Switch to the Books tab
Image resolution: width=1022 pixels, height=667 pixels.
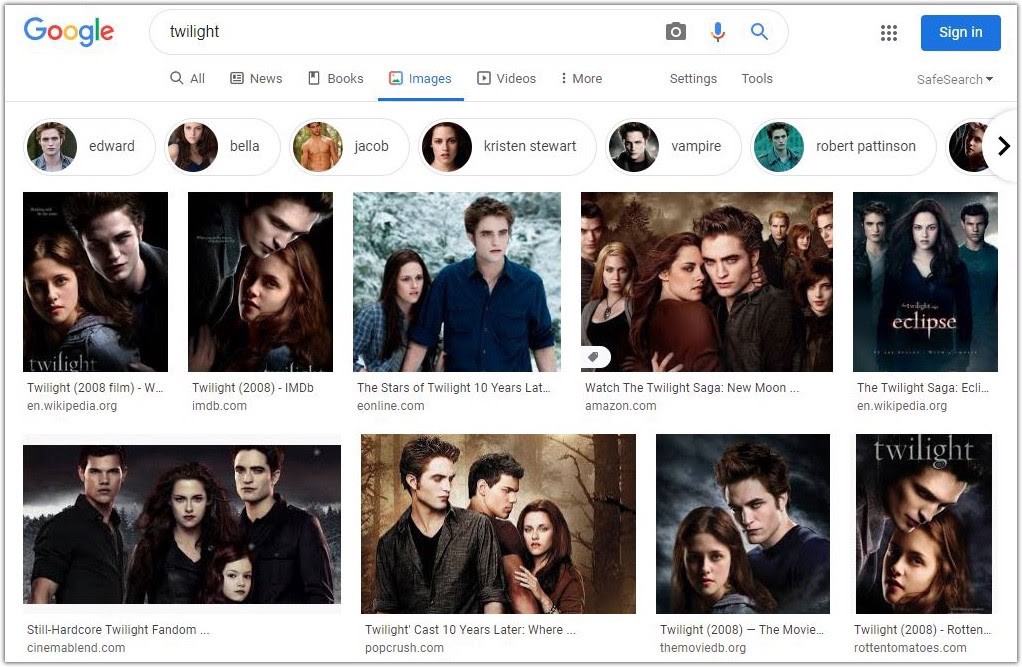tap(336, 79)
